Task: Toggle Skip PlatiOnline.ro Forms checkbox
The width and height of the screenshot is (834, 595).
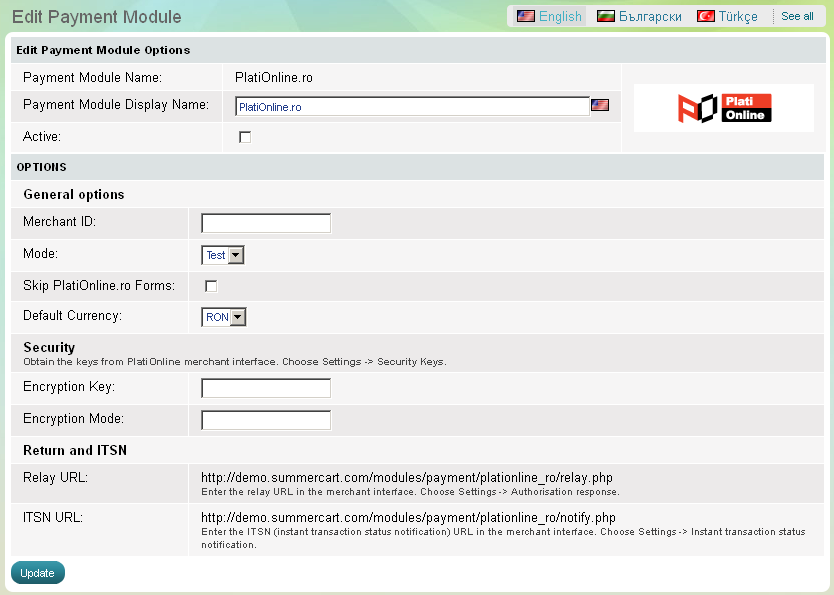Action: tap(211, 286)
